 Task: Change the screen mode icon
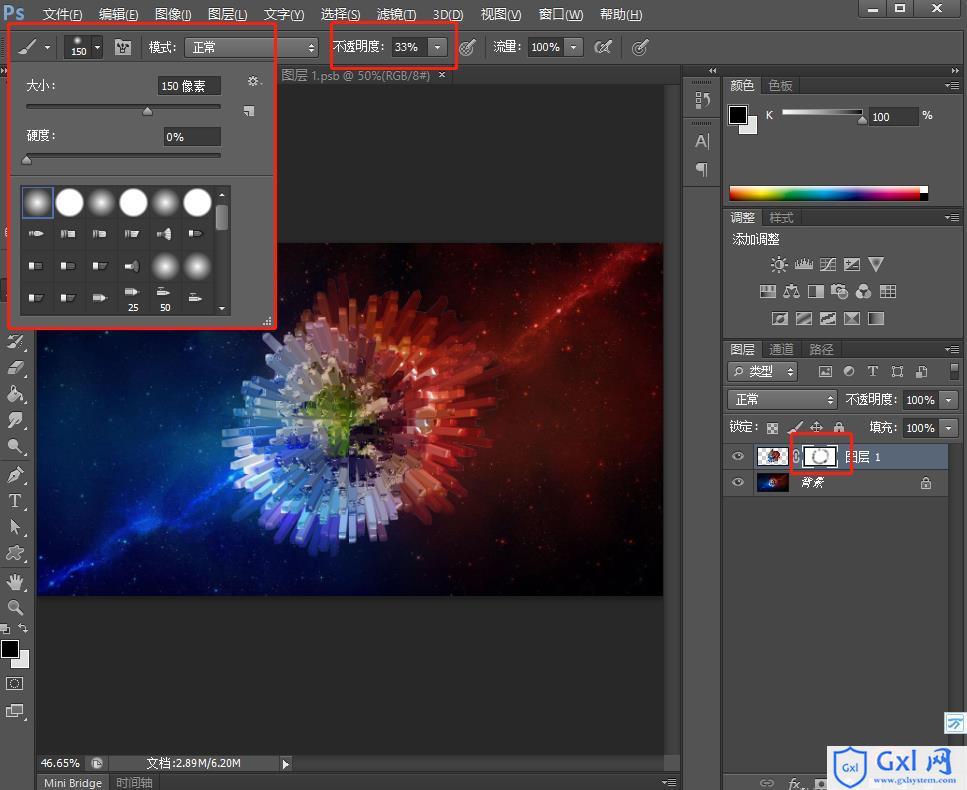click(x=14, y=711)
